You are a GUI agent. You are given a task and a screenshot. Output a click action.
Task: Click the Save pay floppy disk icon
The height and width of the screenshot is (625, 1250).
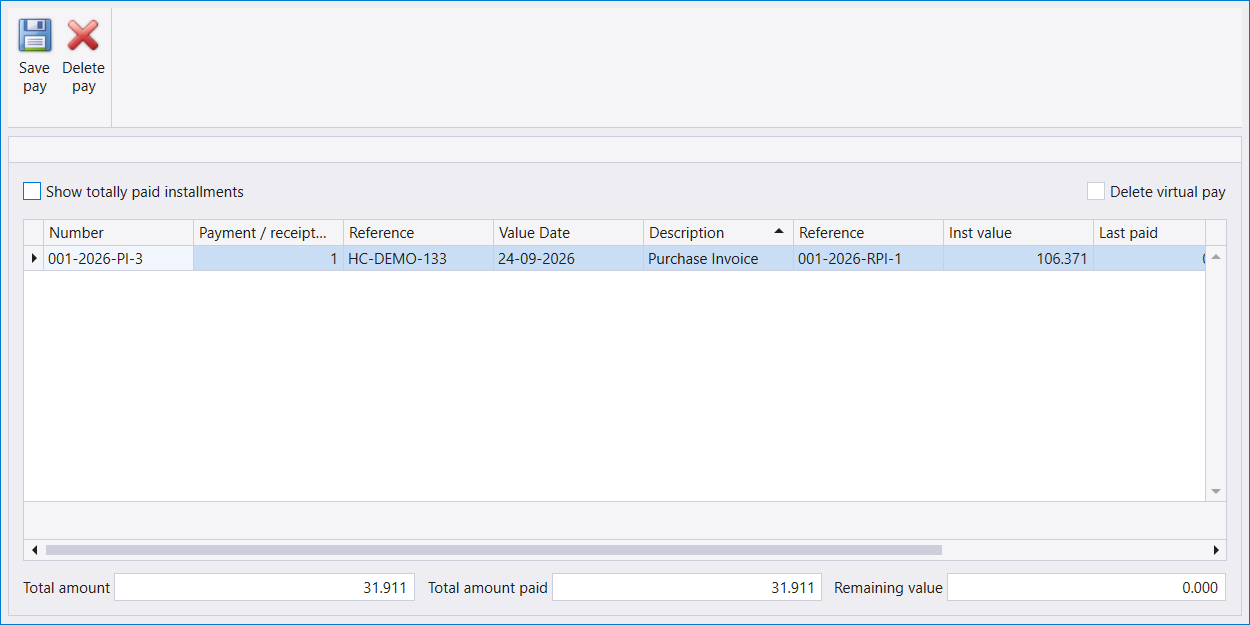pyautogui.click(x=35, y=35)
